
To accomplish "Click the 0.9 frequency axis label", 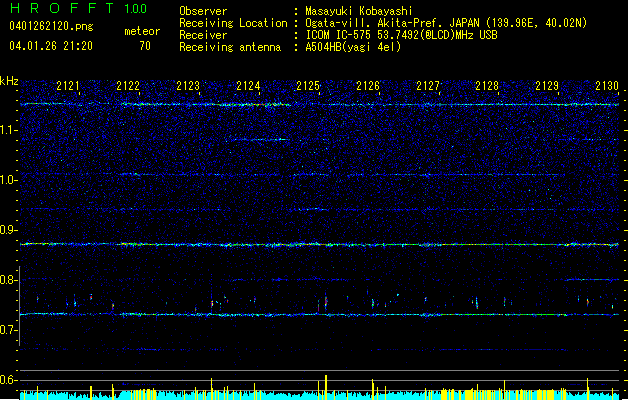I will [9, 230].
